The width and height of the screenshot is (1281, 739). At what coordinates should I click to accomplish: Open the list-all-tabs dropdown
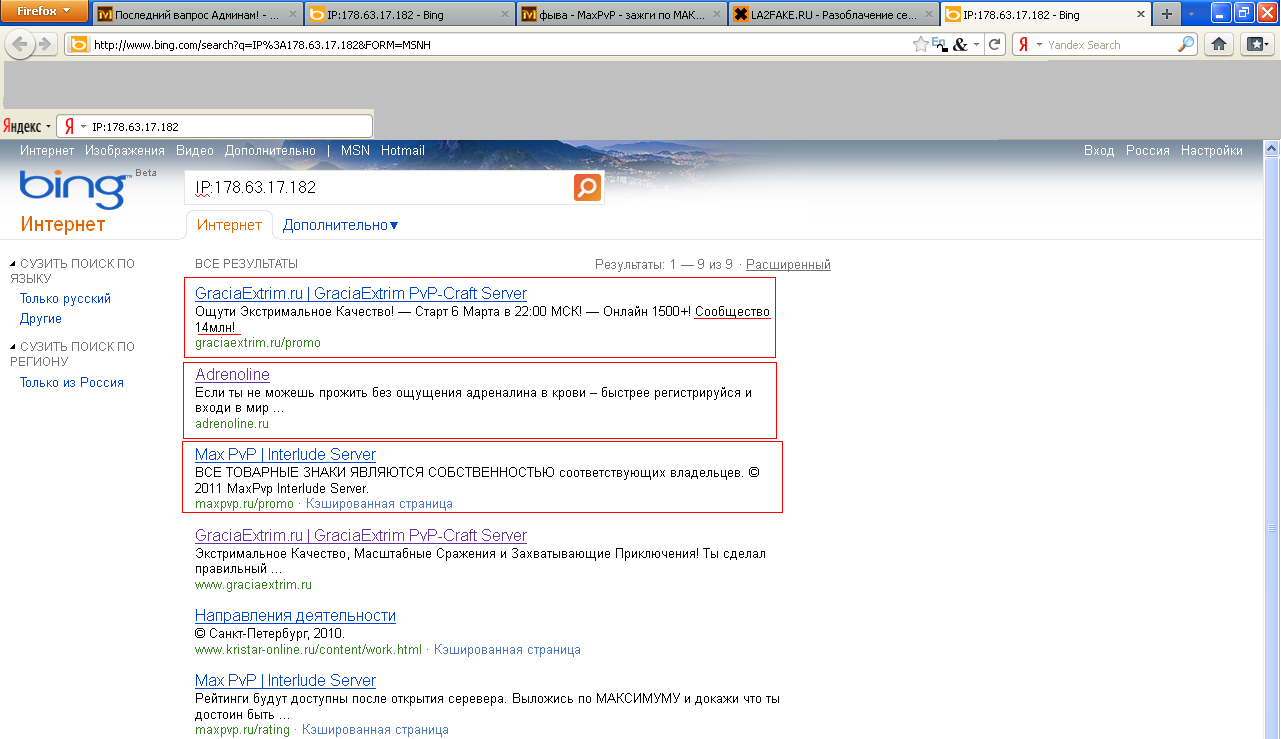click(x=1191, y=14)
